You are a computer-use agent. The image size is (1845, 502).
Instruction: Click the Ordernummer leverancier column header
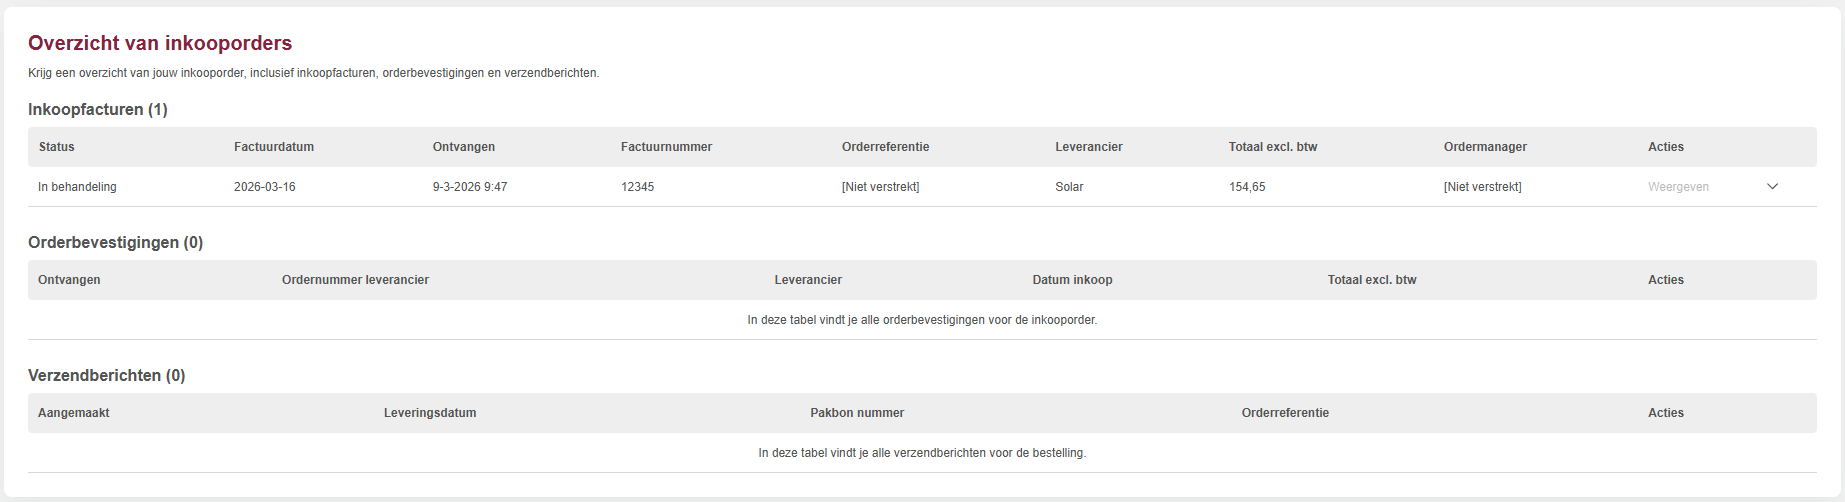(355, 280)
